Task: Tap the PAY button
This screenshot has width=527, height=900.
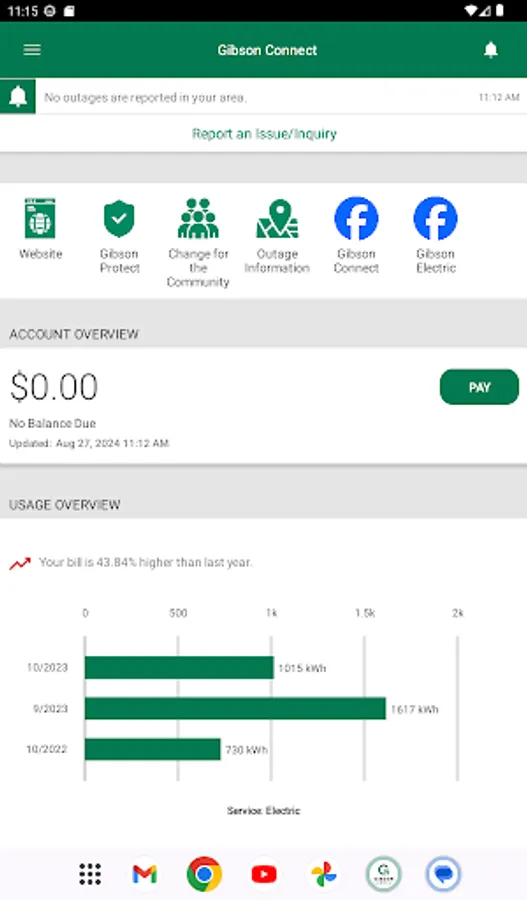Action: coord(479,387)
